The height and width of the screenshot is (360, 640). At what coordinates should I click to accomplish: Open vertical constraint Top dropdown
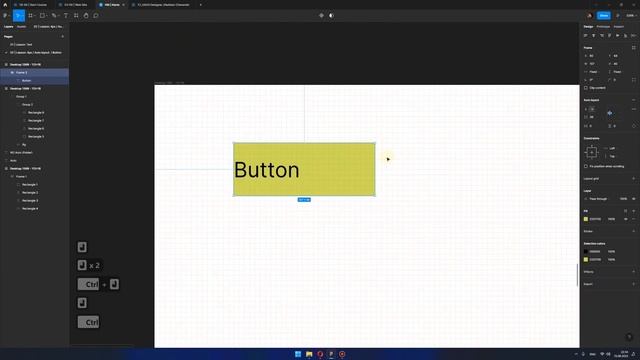click(x=611, y=156)
